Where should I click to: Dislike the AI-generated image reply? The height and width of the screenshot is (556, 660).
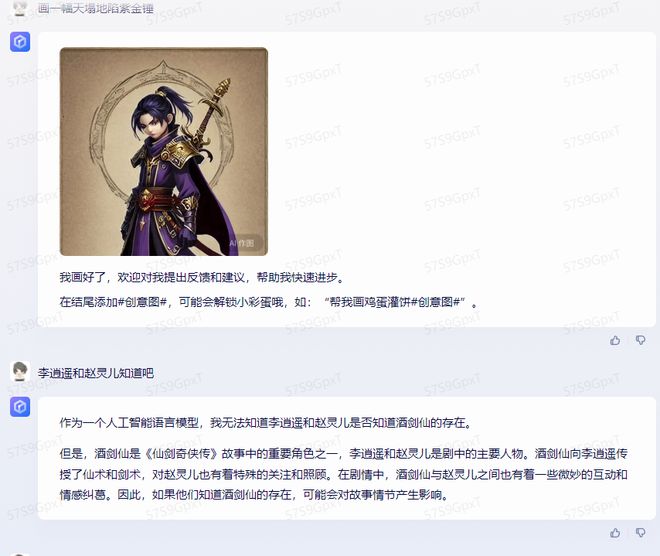pos(640,340)
